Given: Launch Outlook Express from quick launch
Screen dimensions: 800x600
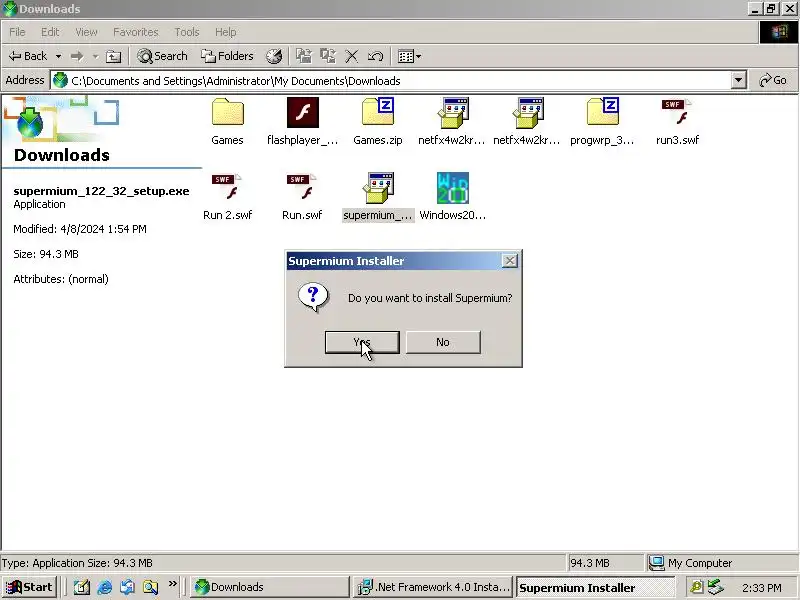Looking at the screenshot, I should coord(128,587).
